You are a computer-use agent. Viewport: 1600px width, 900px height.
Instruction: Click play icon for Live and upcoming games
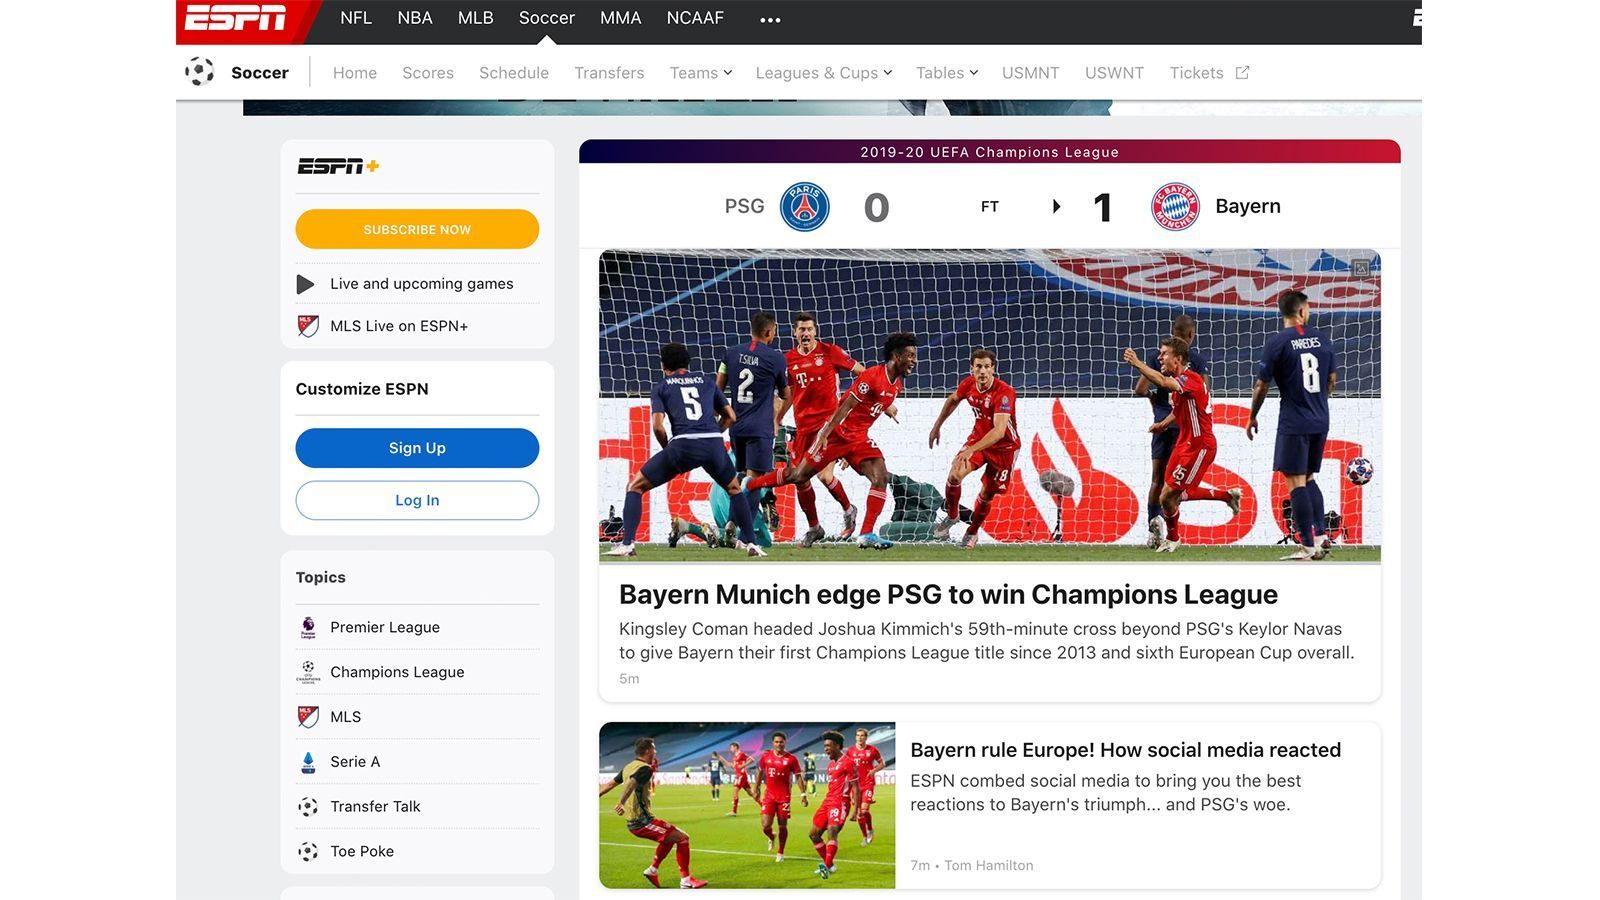(306, 284)
